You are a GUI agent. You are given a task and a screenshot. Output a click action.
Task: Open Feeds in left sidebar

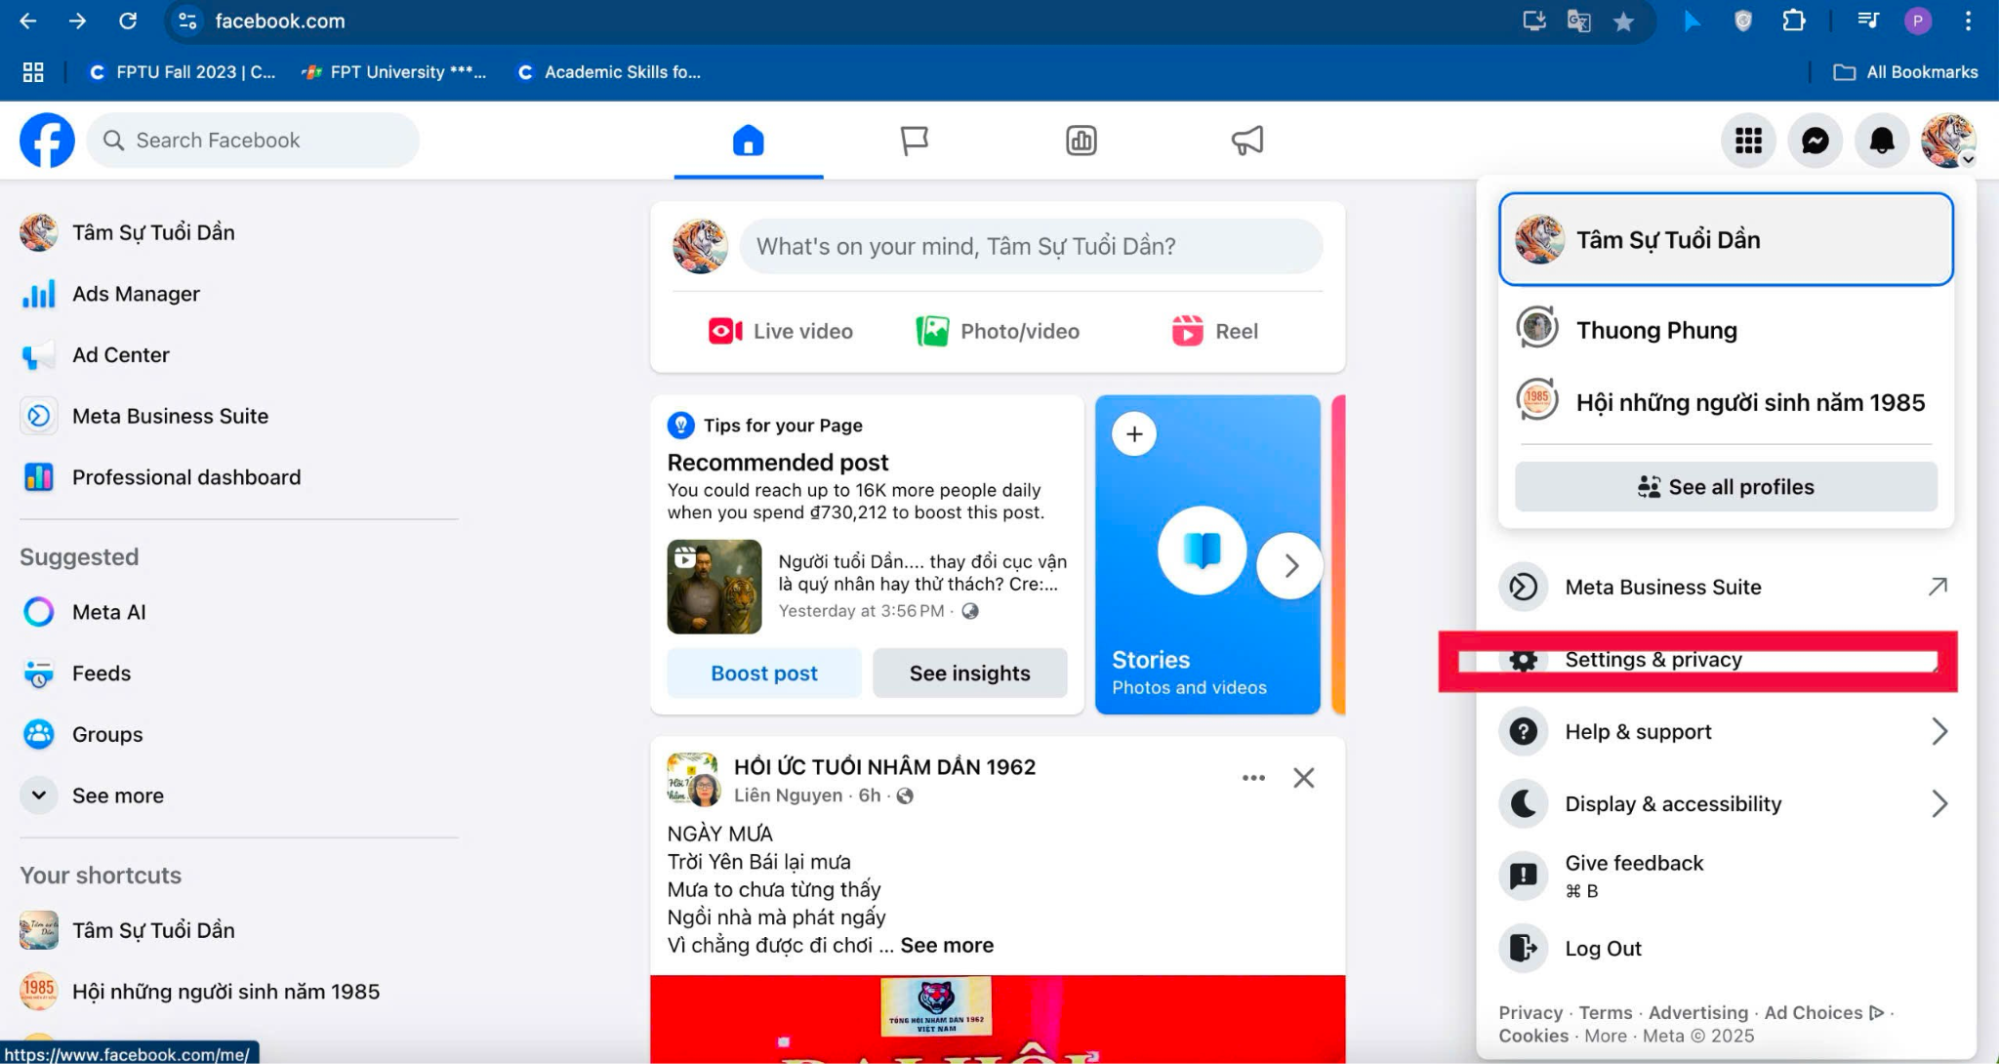pos(238,673)
